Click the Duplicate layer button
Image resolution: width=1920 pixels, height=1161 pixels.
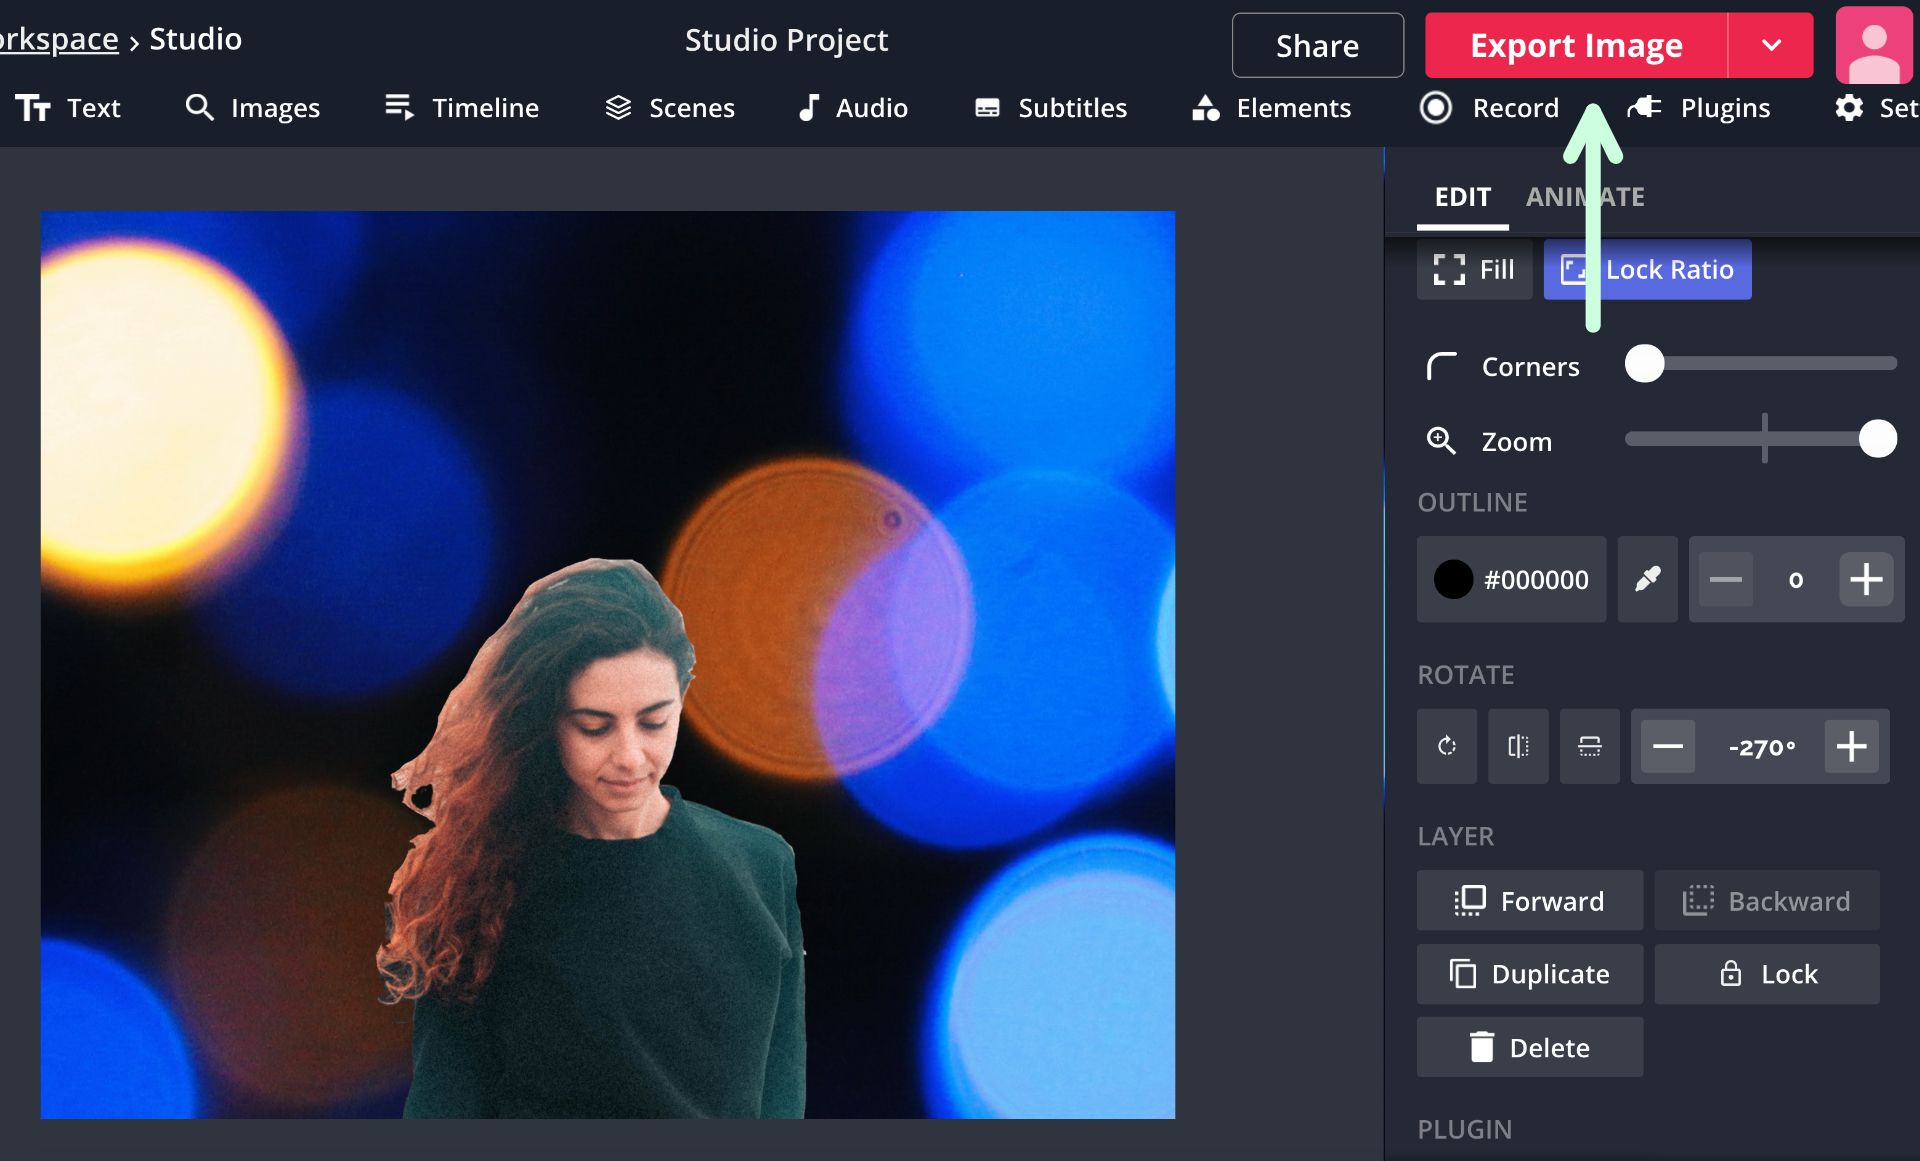[x=1529, y=974]
